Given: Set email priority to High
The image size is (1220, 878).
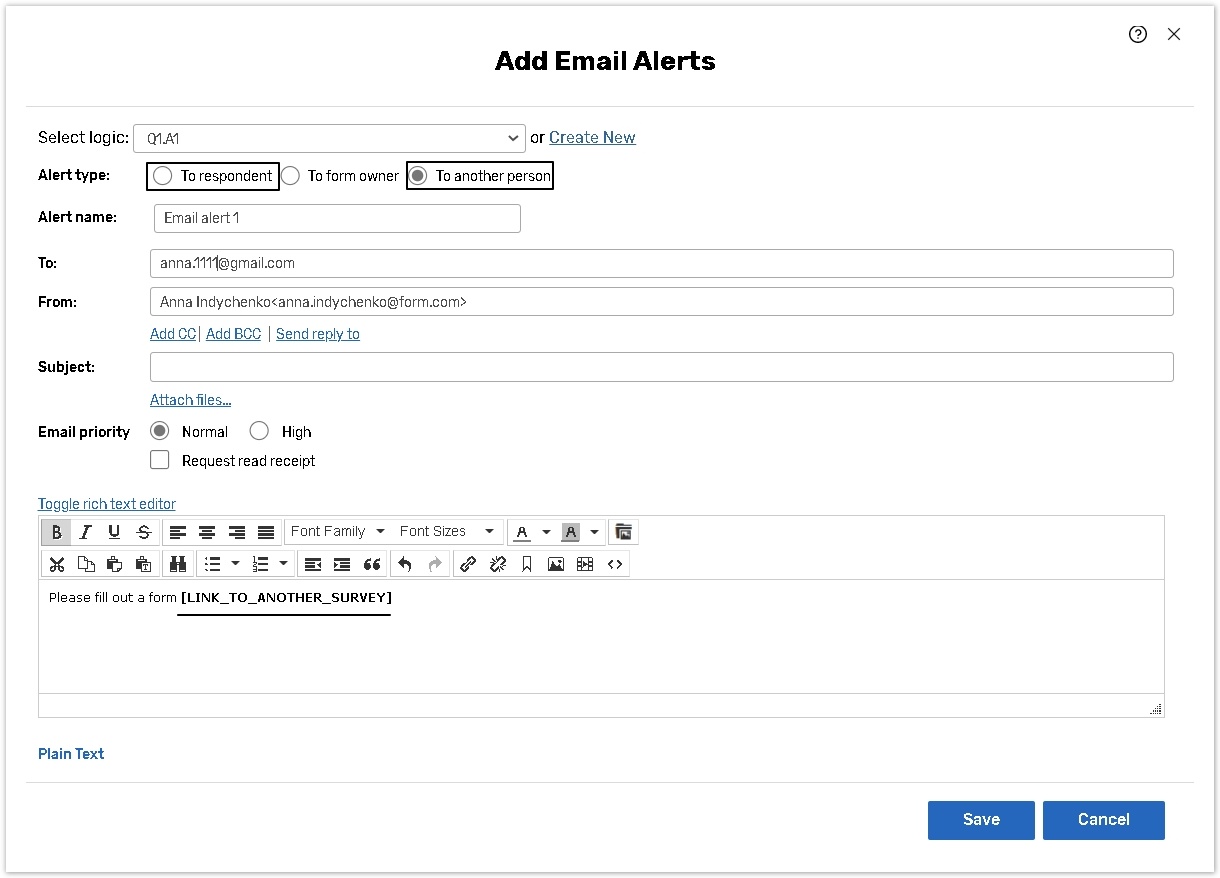Looking at the screenshot, I should click(x=260, y=431).
